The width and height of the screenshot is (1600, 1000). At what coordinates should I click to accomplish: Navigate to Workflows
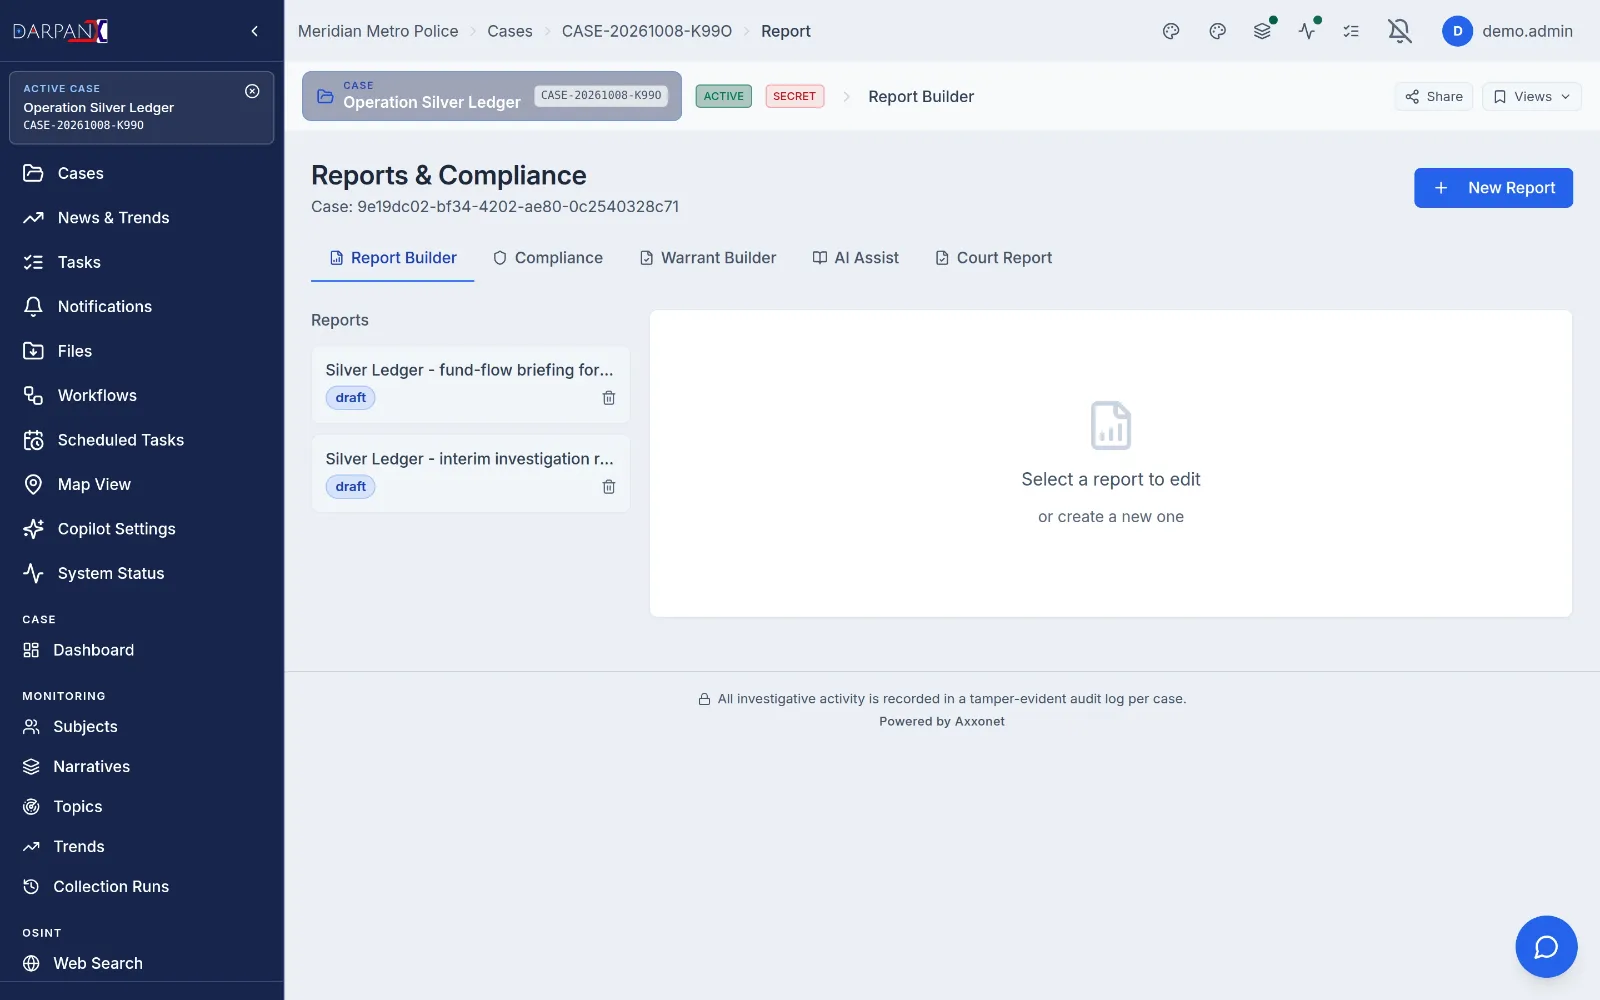pyautogui.click(x=142, y=396)
